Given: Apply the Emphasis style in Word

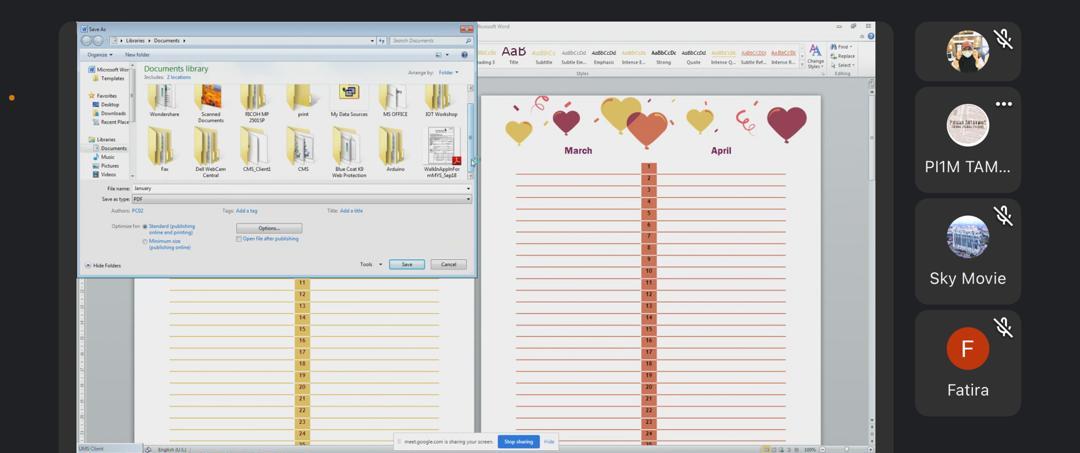Looking at the screenshot, I should click(603, 55).
